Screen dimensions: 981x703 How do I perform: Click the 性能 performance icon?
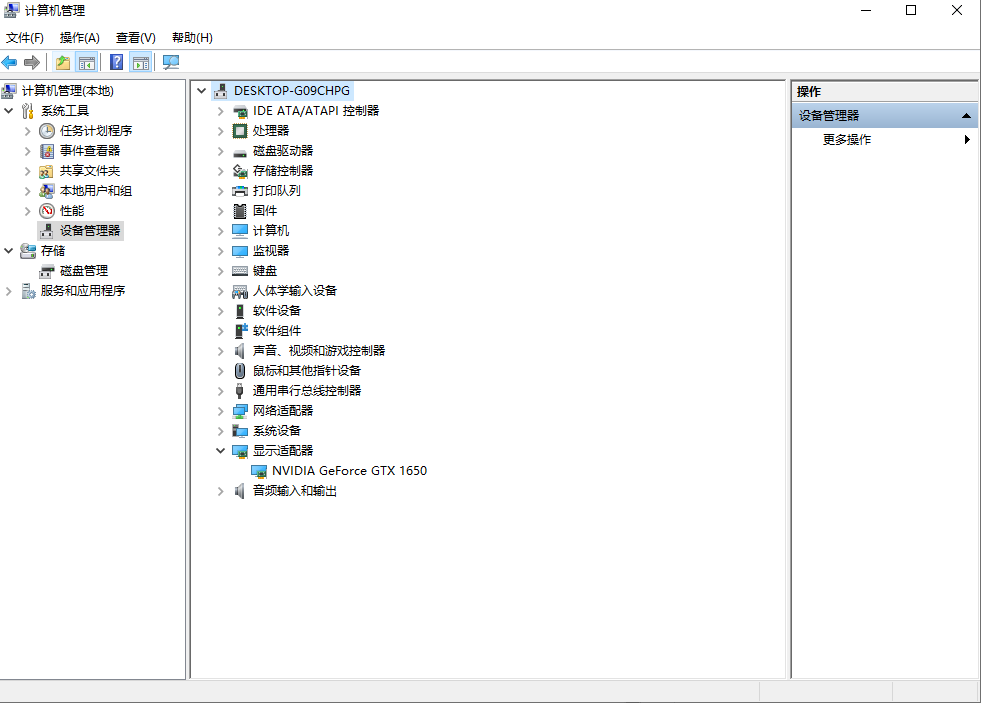pos(47,211)
